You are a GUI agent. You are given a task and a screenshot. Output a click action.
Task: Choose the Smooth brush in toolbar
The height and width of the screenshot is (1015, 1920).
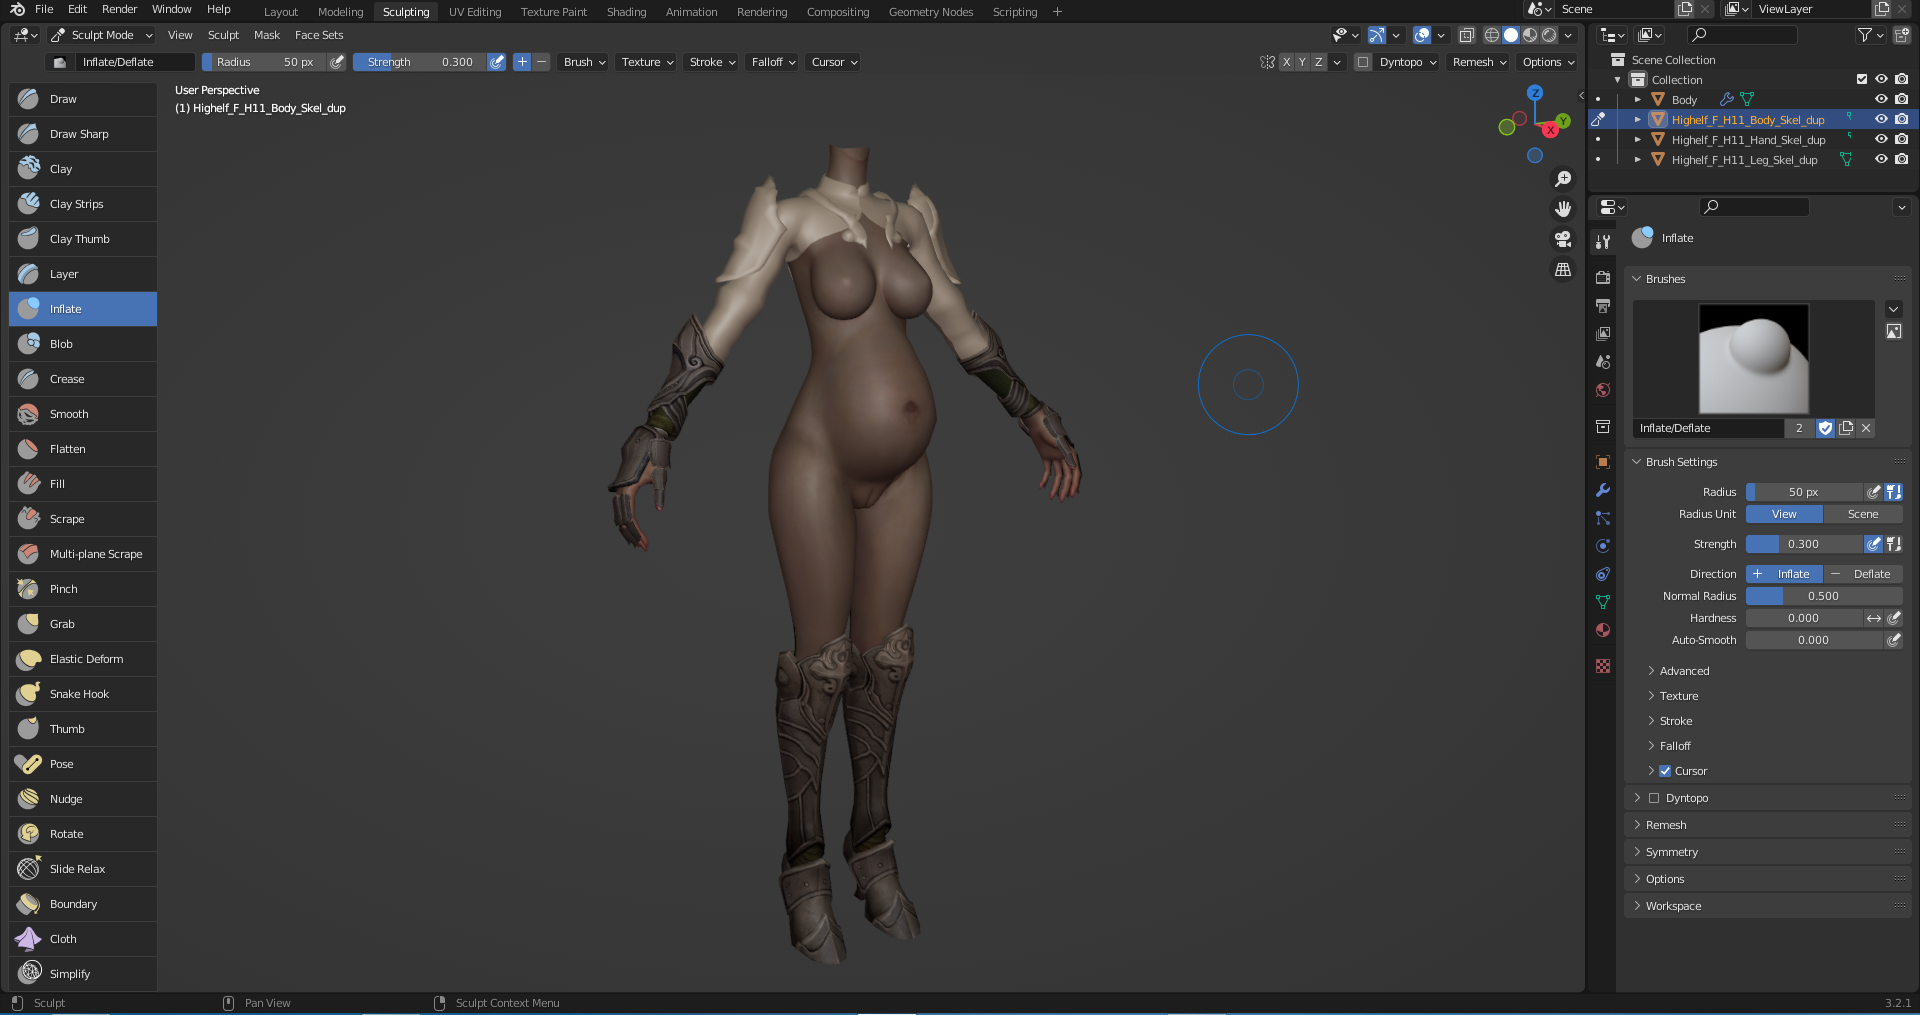69,414
